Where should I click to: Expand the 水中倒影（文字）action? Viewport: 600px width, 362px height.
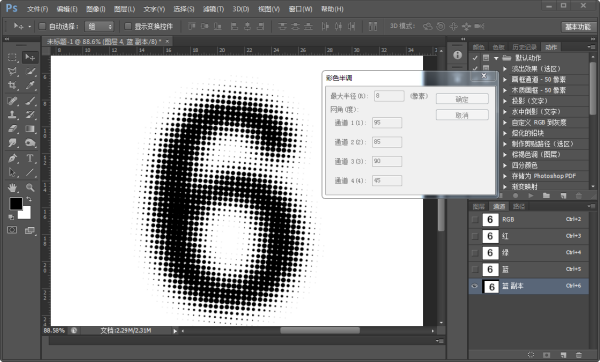(x=505, y=112)
